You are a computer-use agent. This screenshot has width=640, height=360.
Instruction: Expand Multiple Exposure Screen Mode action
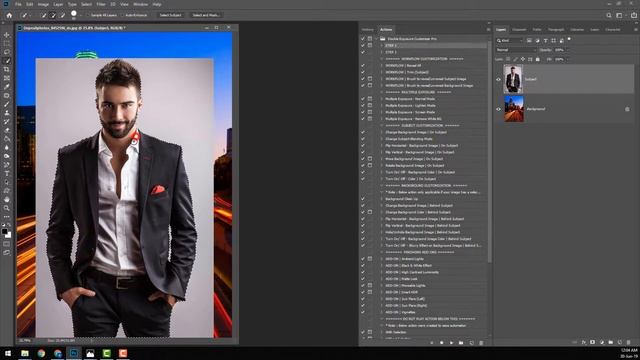[382, 112]
